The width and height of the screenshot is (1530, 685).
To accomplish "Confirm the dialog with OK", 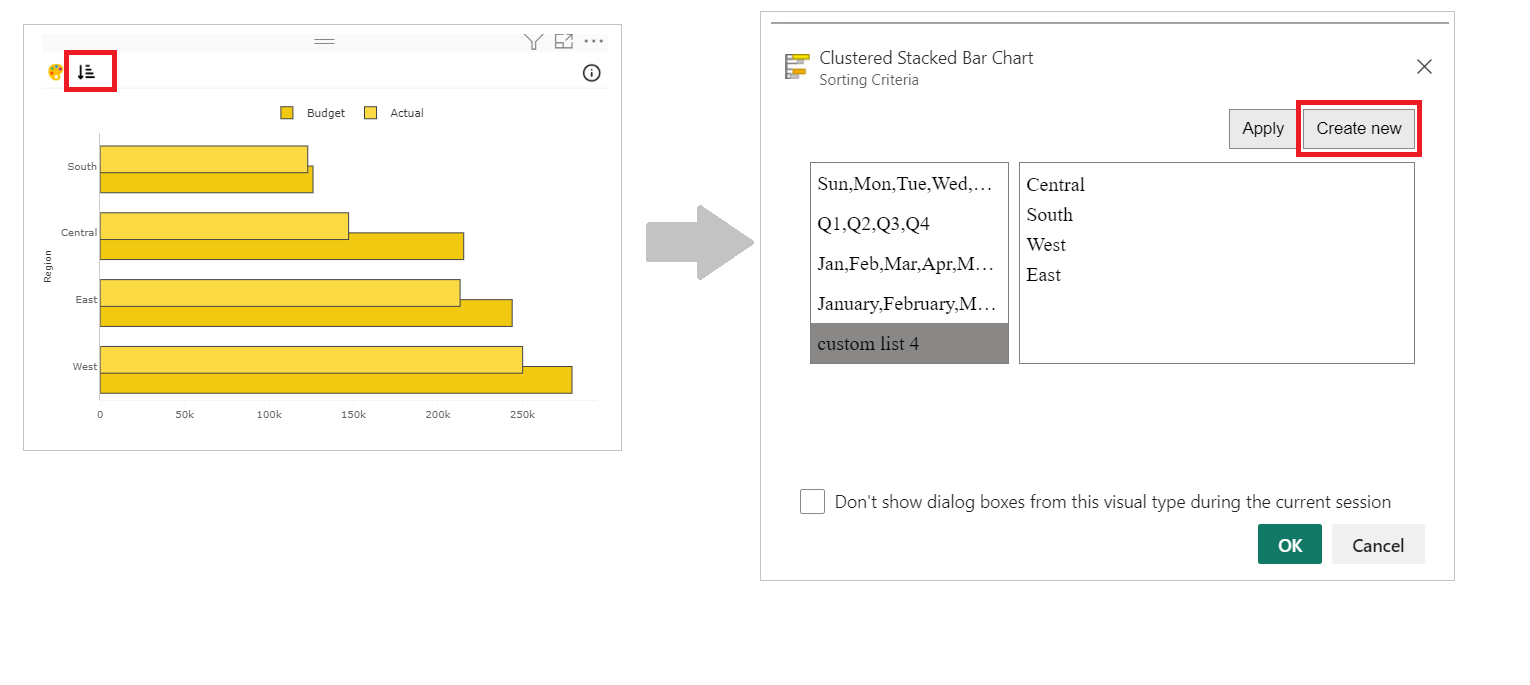I will point(1289,544).
